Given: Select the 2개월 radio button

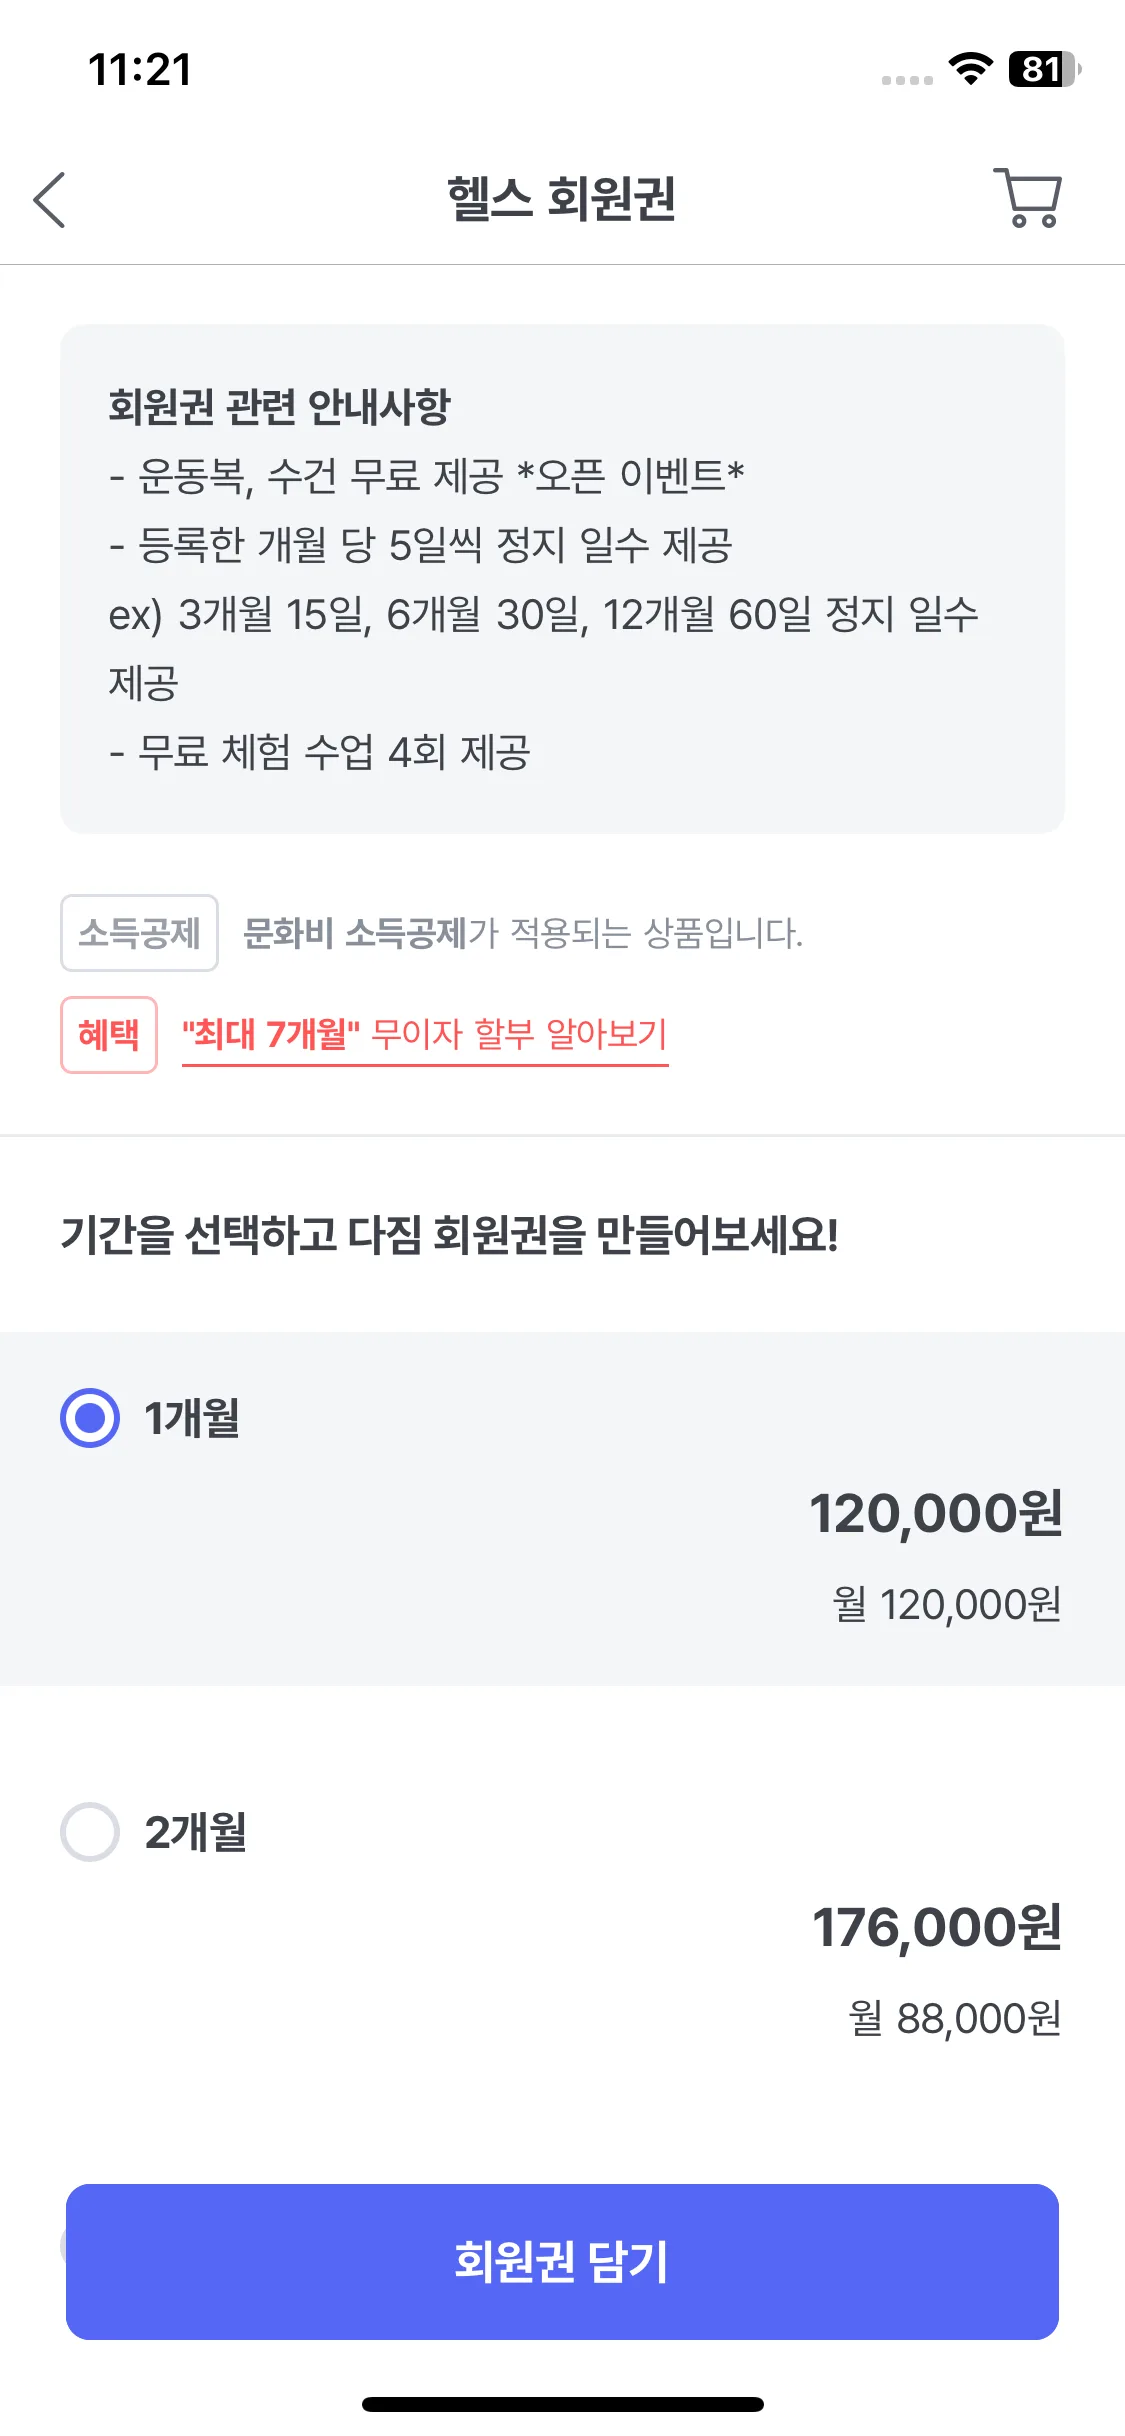Looking at the screenshot, I should click(x=90, y=1832).
